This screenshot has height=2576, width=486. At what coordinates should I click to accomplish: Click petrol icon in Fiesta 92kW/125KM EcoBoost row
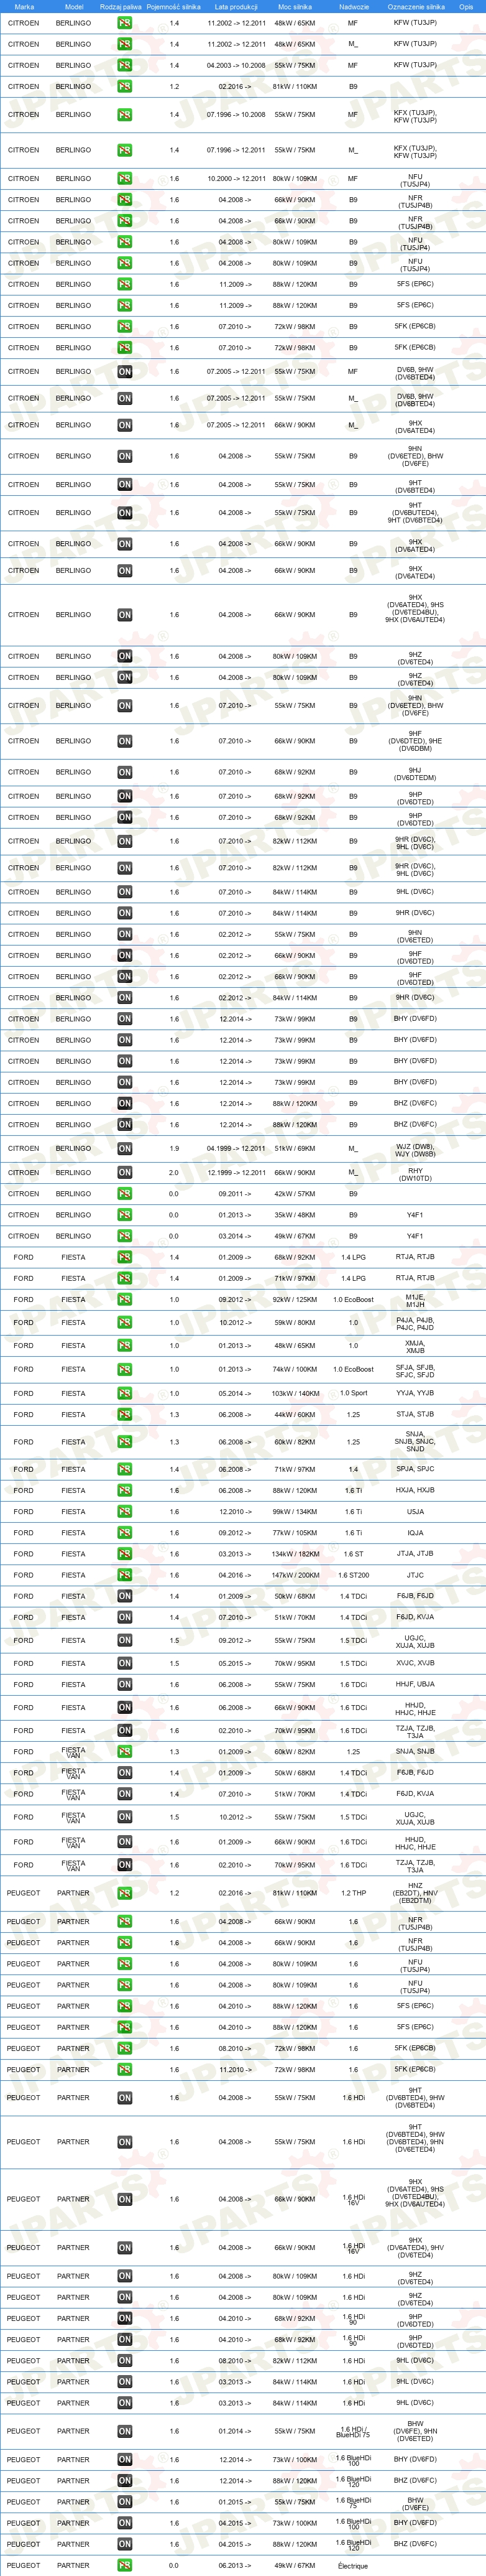coord(125,1300)
